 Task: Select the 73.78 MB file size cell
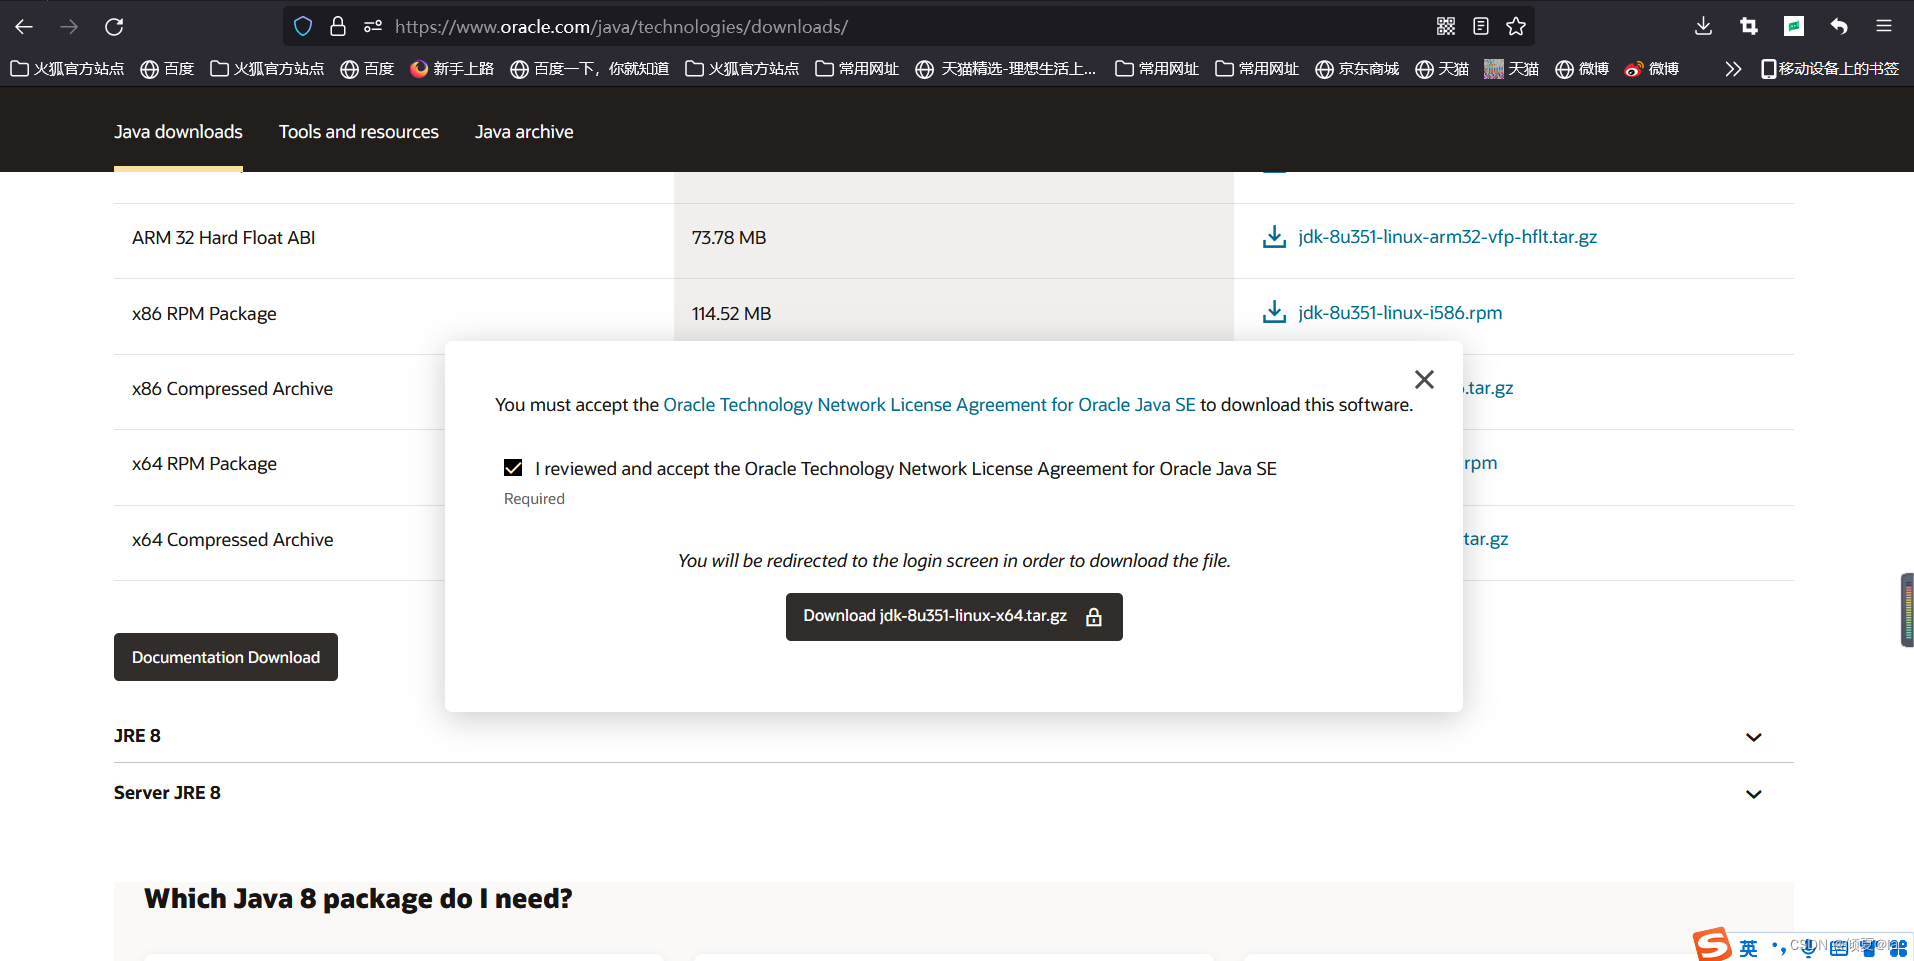pyautogui.click(x=729, y=238)
